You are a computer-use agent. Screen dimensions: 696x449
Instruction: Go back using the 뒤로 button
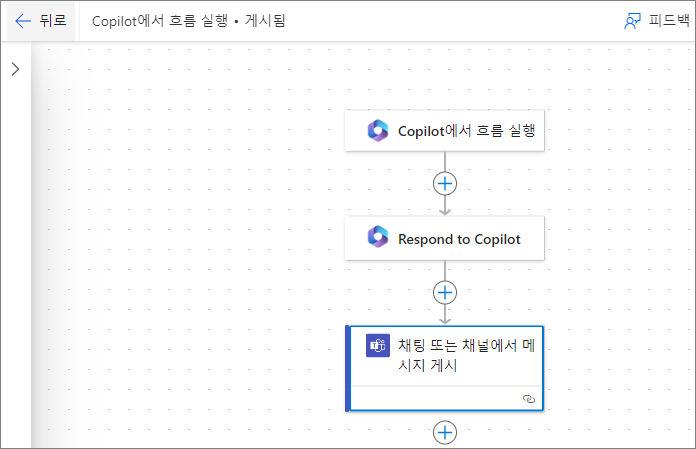click(x=41, y=20)
